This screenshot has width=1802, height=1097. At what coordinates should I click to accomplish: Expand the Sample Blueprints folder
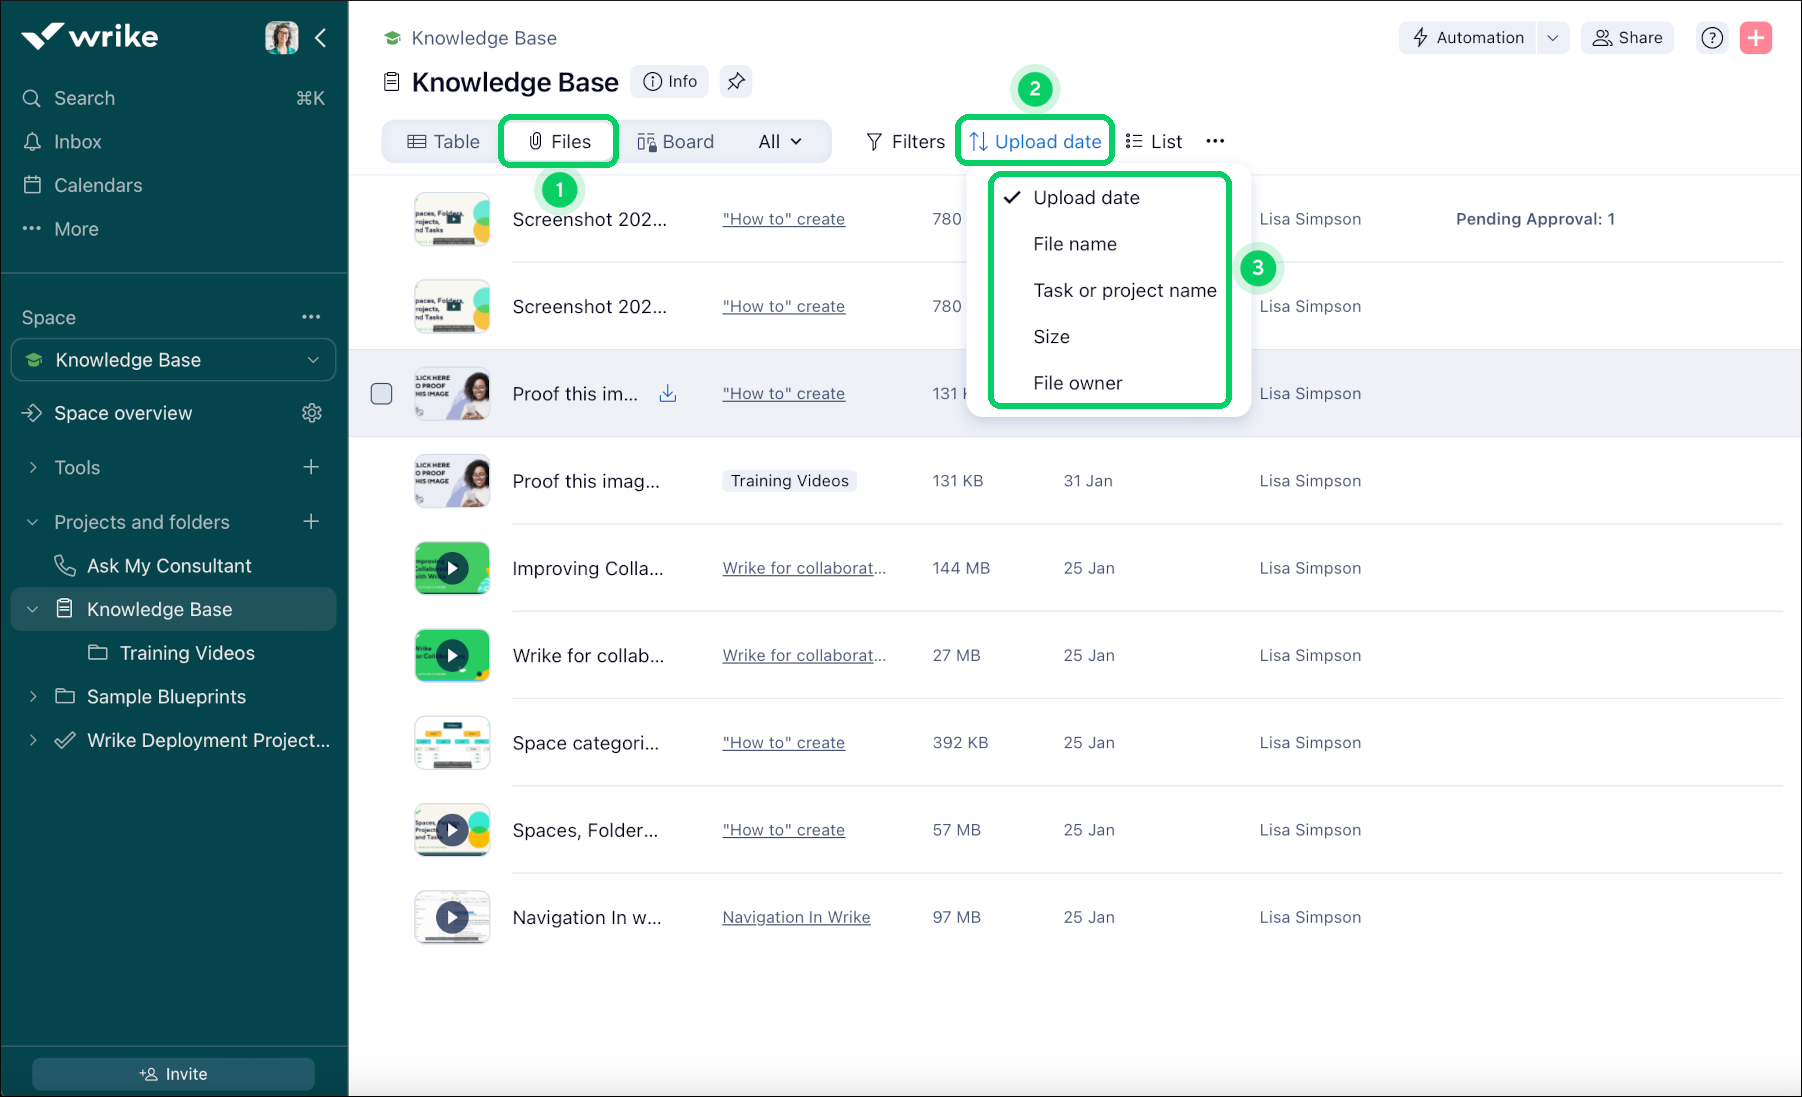[x=33, y=696]
